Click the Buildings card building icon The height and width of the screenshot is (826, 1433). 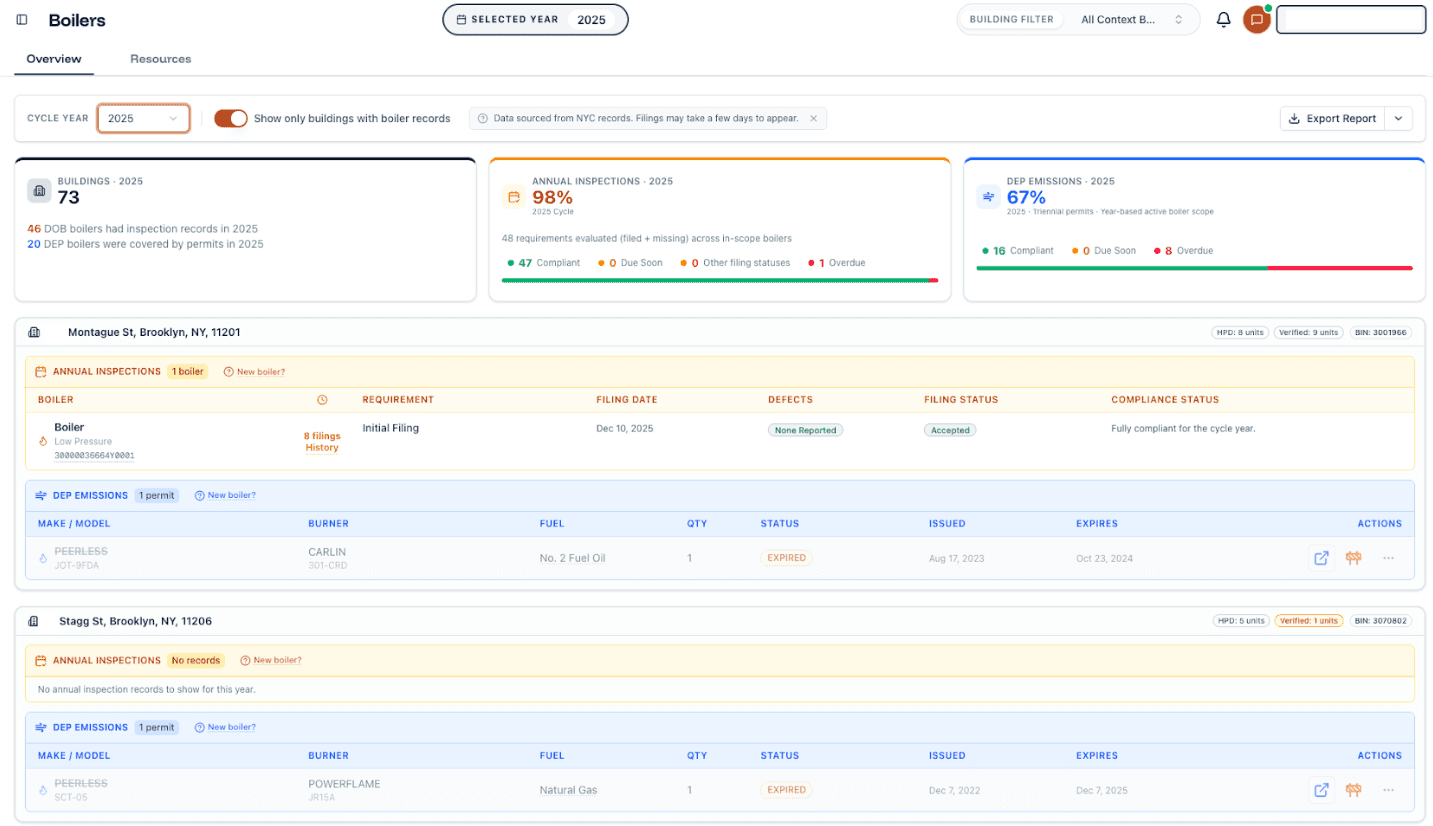[x=39, y=191]
